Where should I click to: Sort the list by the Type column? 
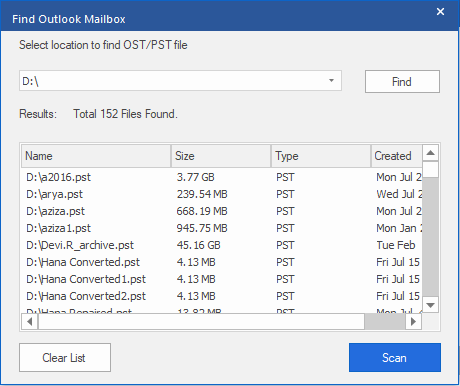[321, 156]
